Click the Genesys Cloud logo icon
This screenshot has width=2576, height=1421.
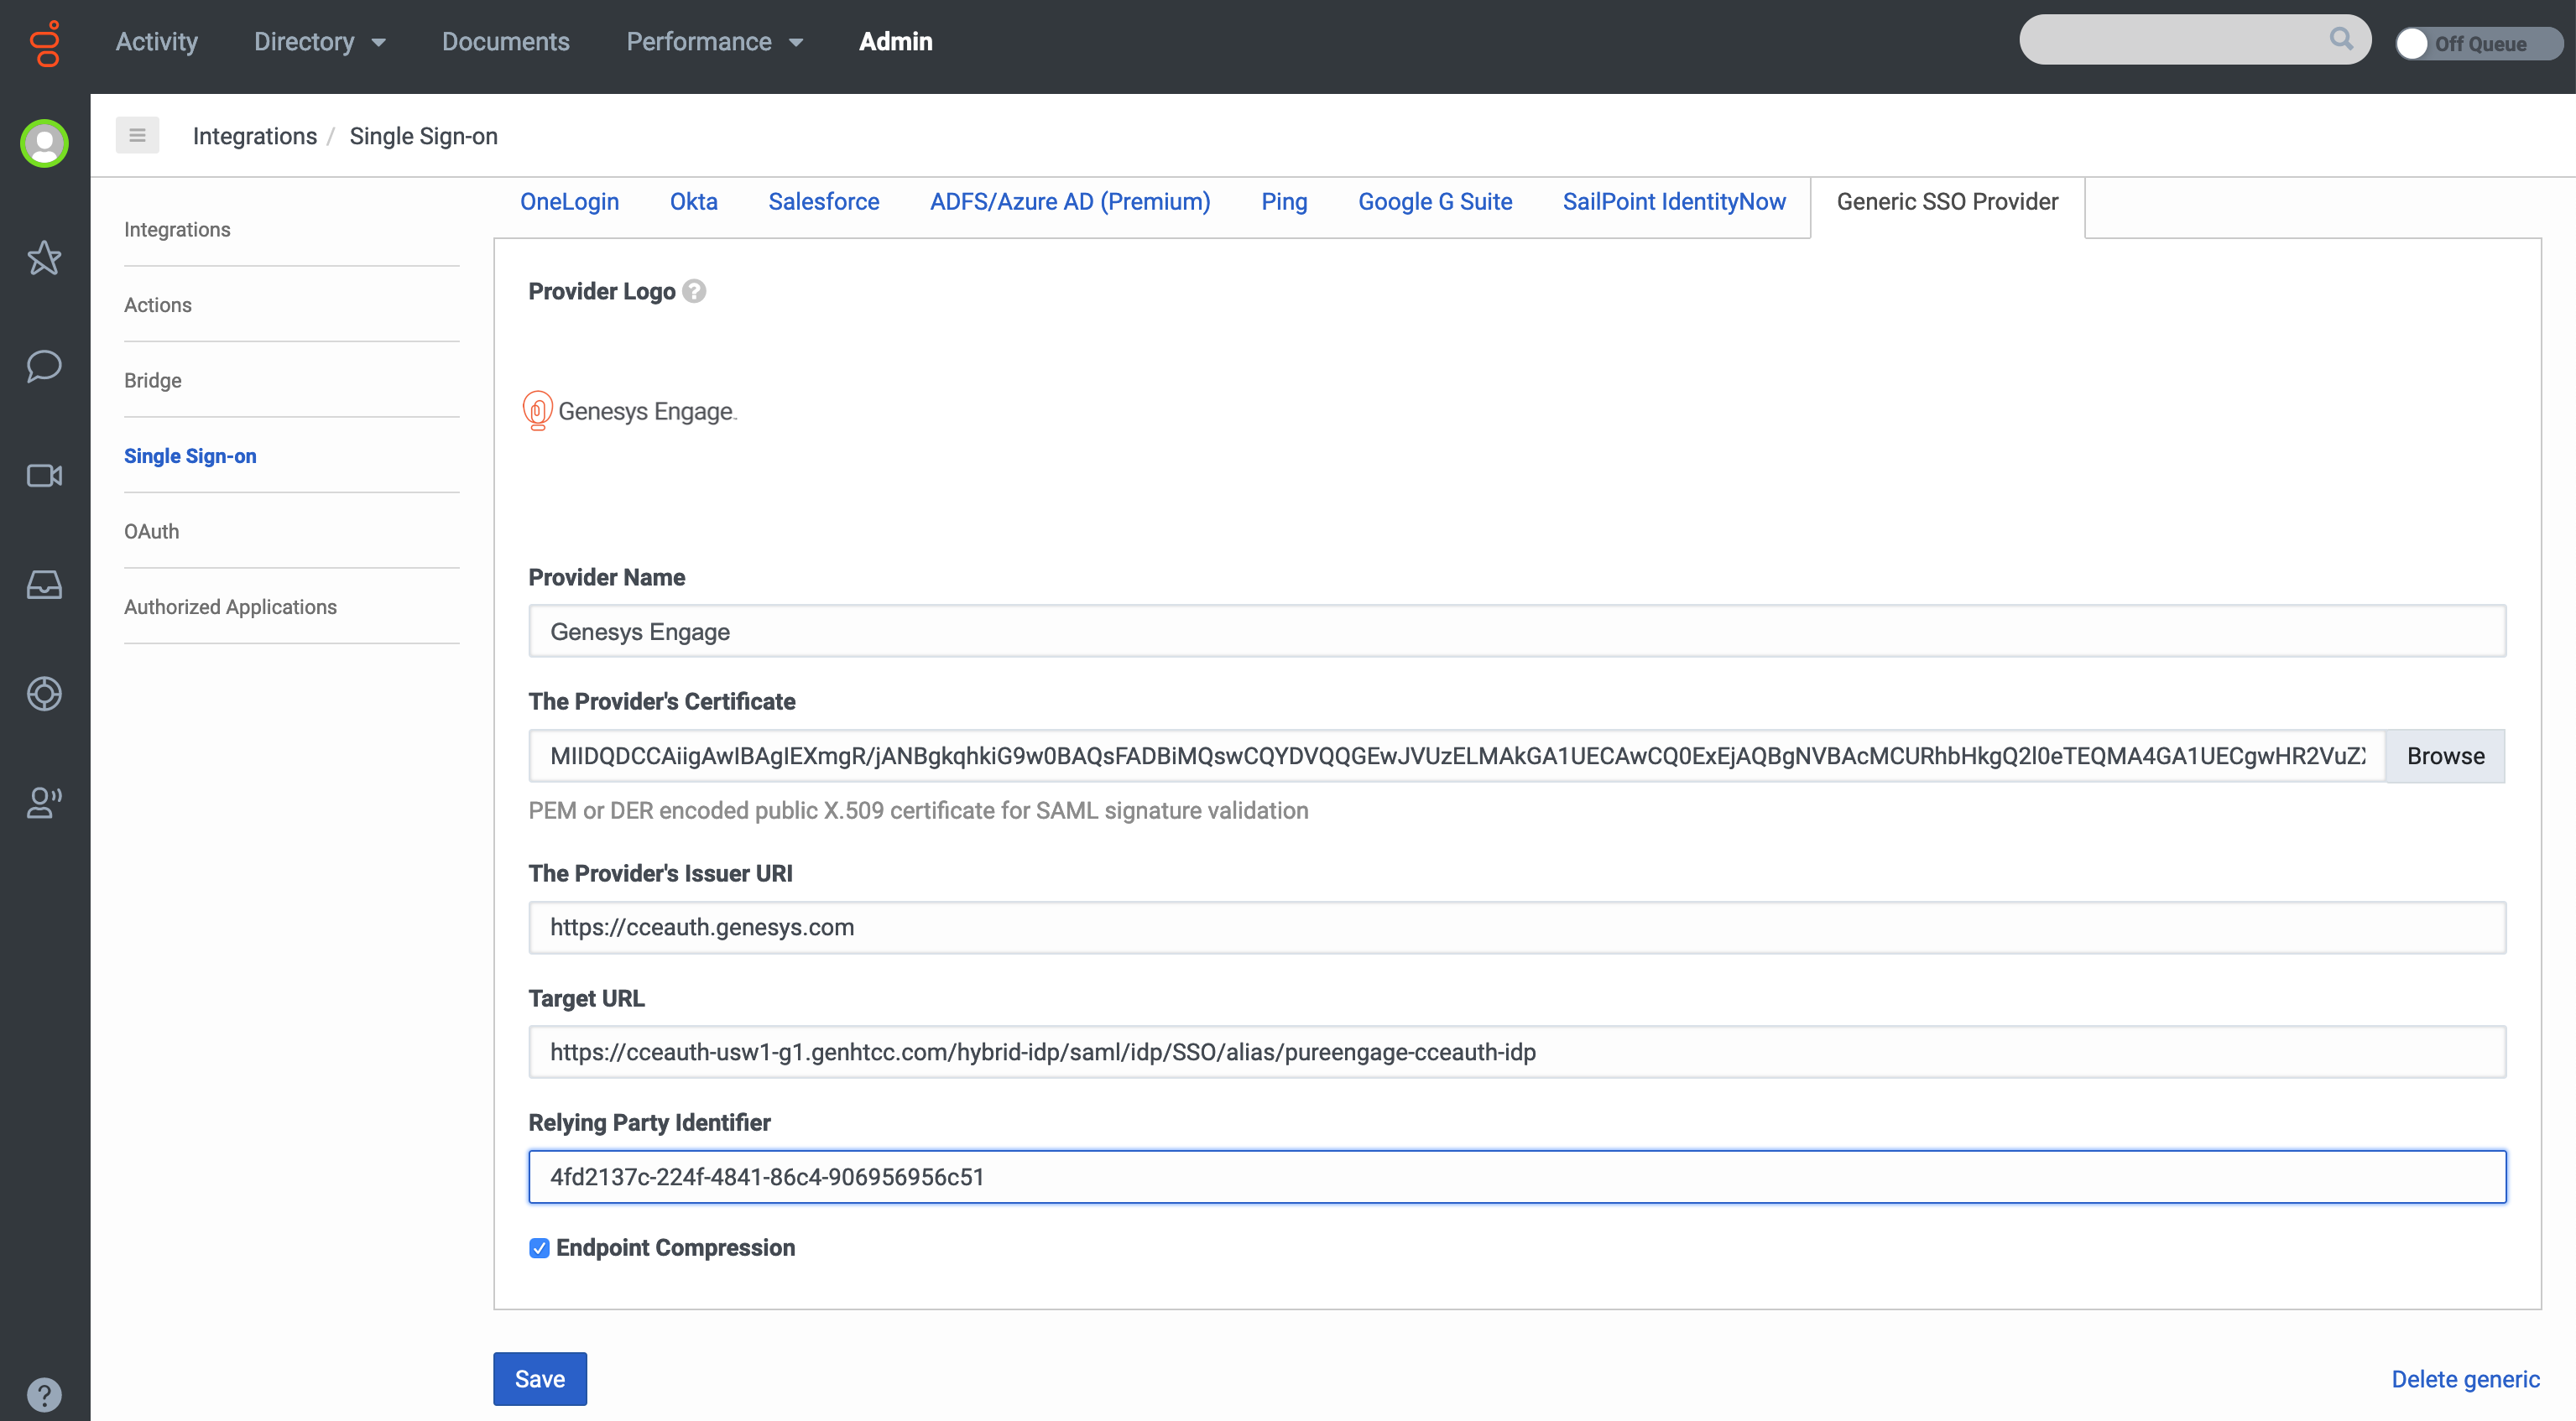pyautogui.click(x=46, y=43)
